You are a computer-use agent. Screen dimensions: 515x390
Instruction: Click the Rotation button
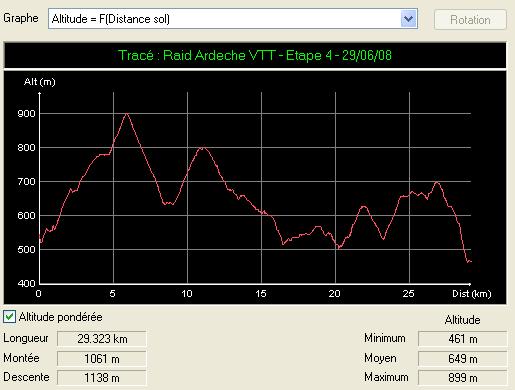click(x=470, y=20)
